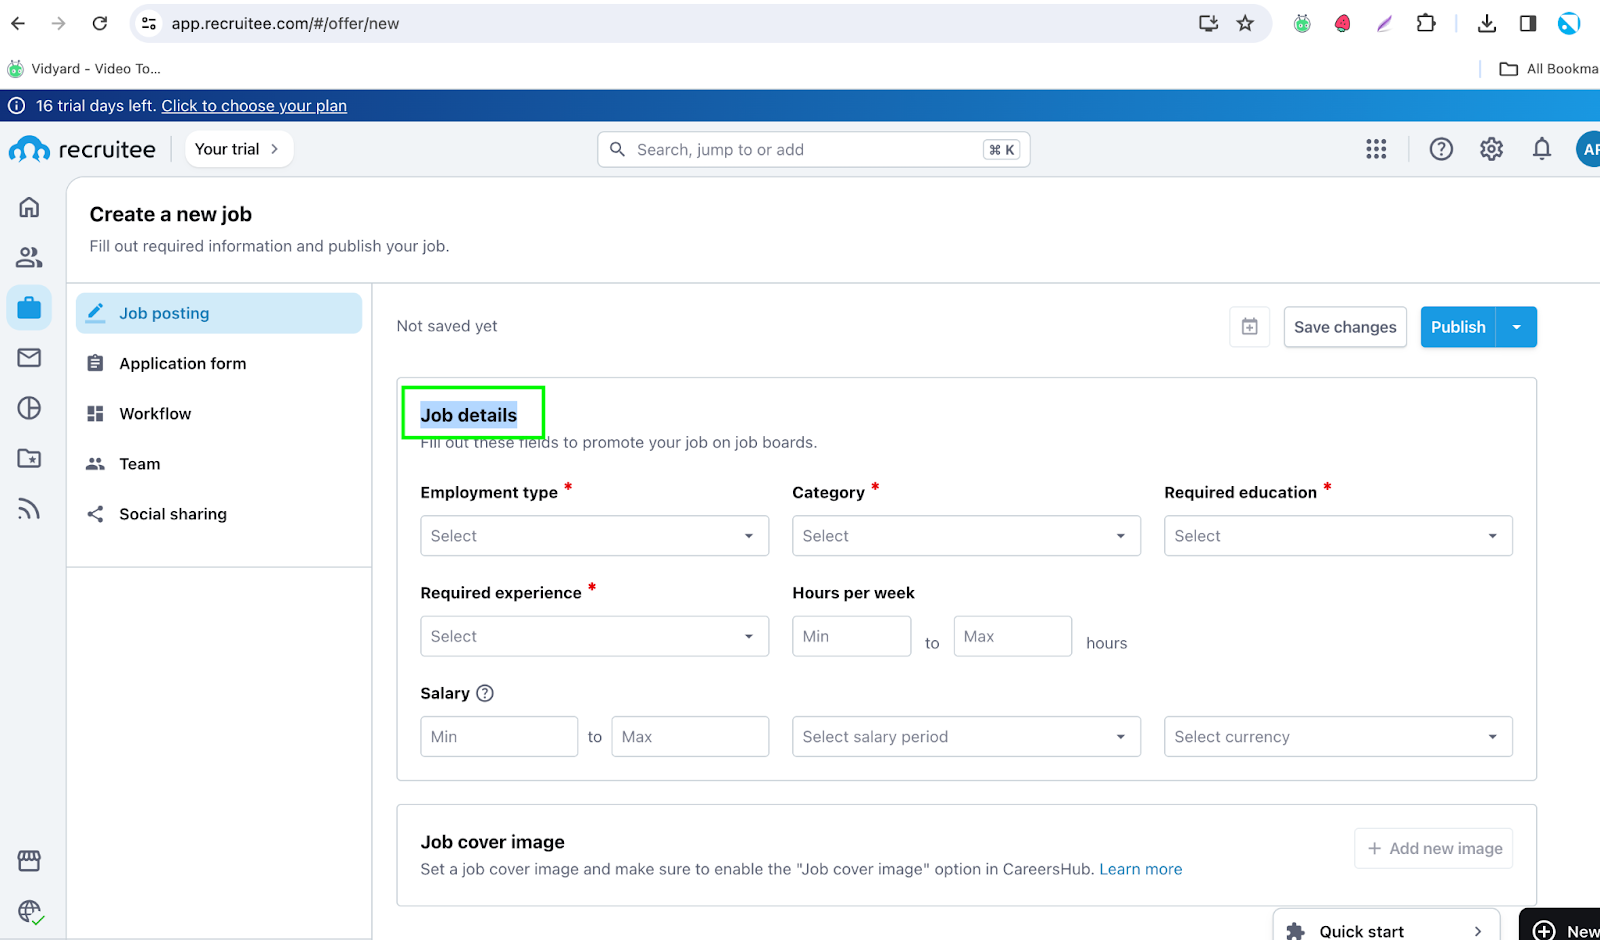Click the calendar schedule icon near Save changes
The height and width of the screenshot is (940, 1600).
[1249, 327]
